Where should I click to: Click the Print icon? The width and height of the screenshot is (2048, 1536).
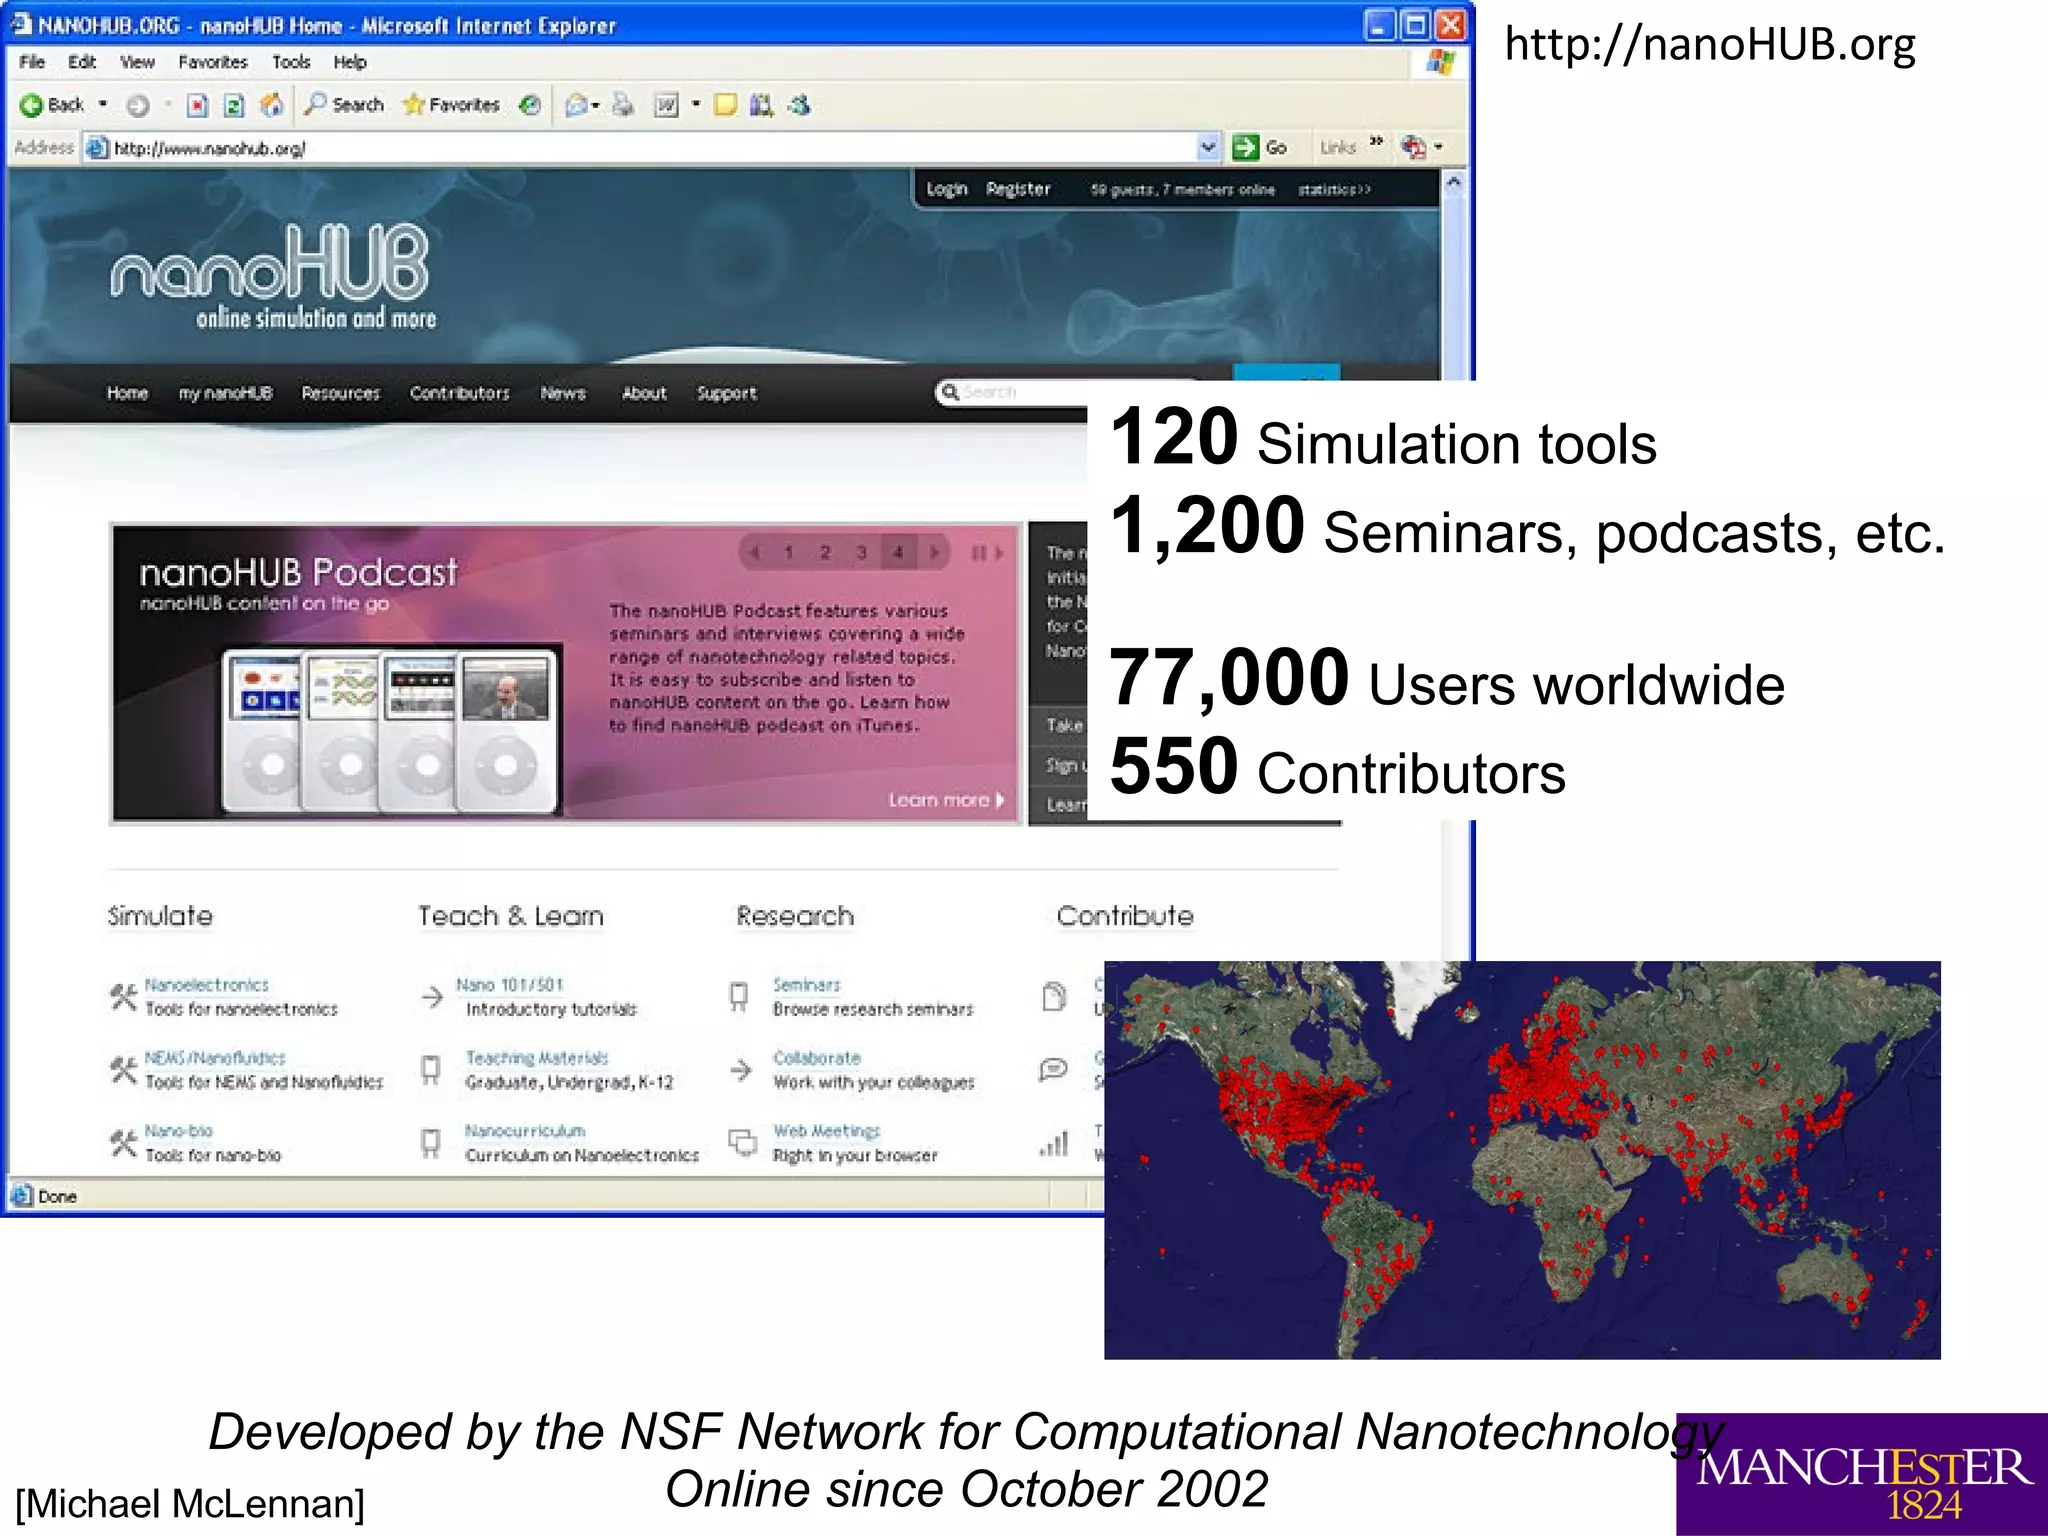[623, 105]
